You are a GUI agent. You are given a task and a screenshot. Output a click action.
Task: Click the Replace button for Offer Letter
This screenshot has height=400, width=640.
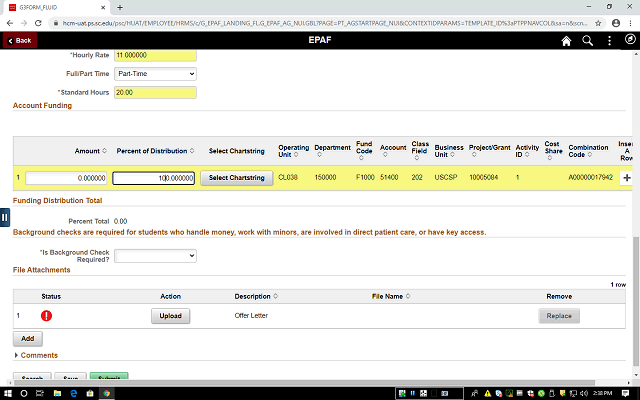click(559, 316)
